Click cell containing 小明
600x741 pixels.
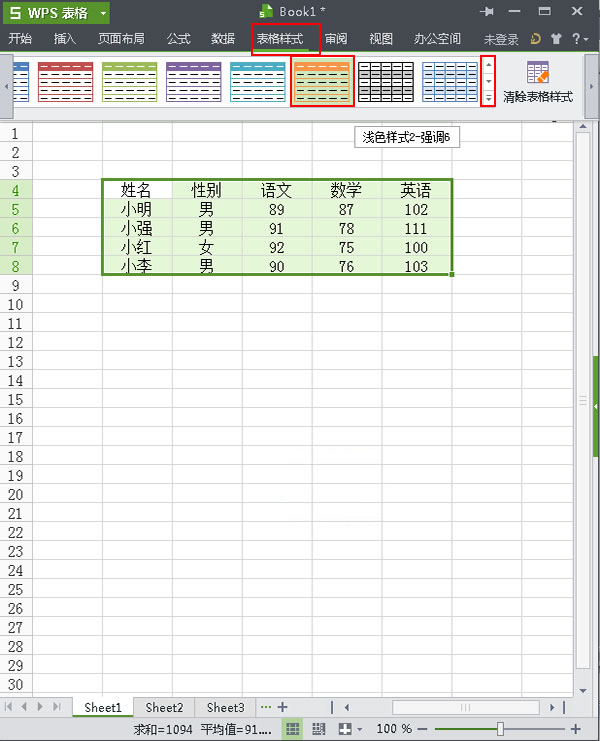(x=136, y=209)
